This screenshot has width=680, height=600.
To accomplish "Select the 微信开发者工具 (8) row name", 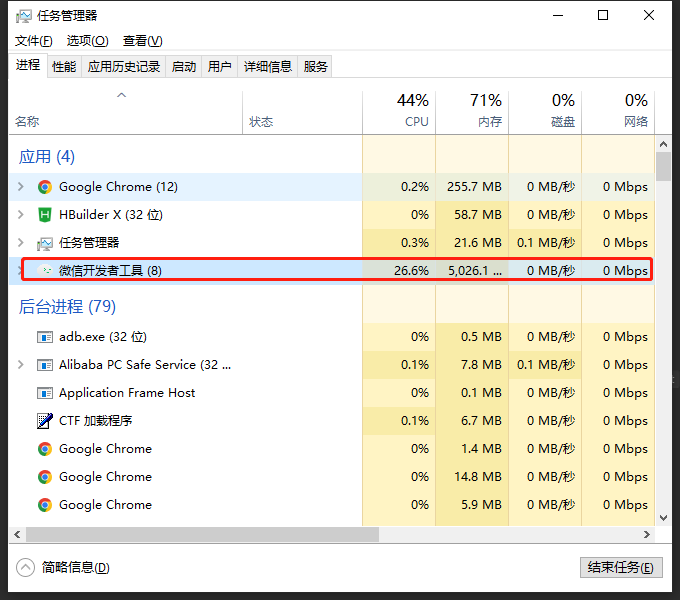I will tap(110, 271).
